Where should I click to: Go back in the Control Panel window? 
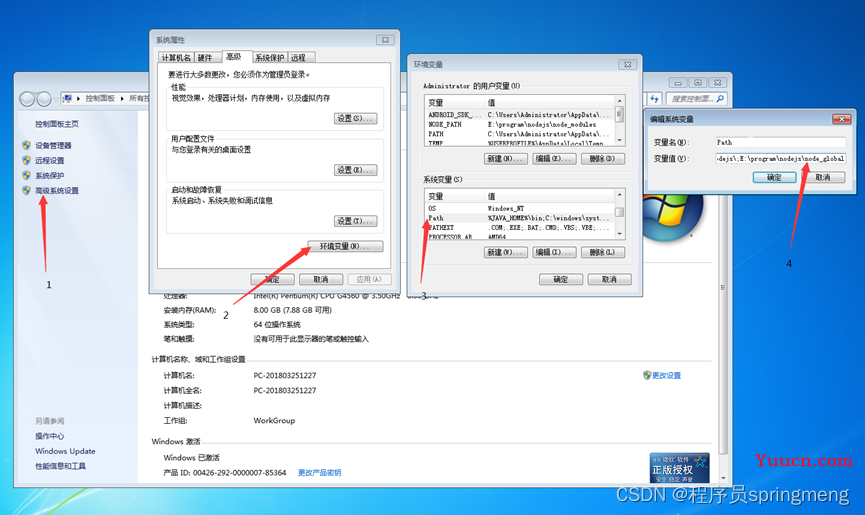point(27,99)
